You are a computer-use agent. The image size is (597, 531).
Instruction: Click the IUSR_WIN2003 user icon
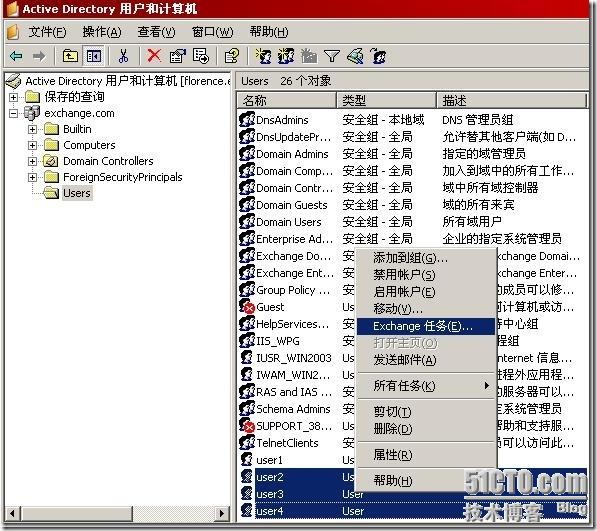(x=247, y=357)
